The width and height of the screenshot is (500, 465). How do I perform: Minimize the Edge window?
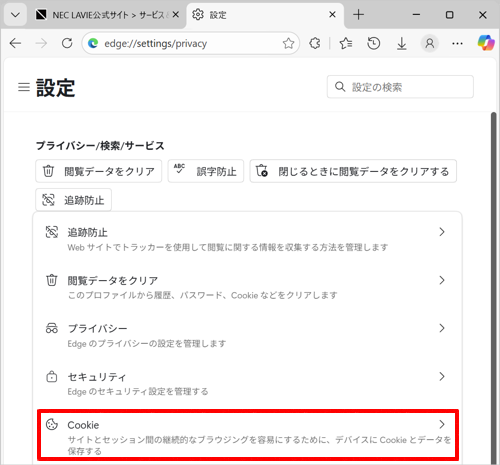[416, 15]
